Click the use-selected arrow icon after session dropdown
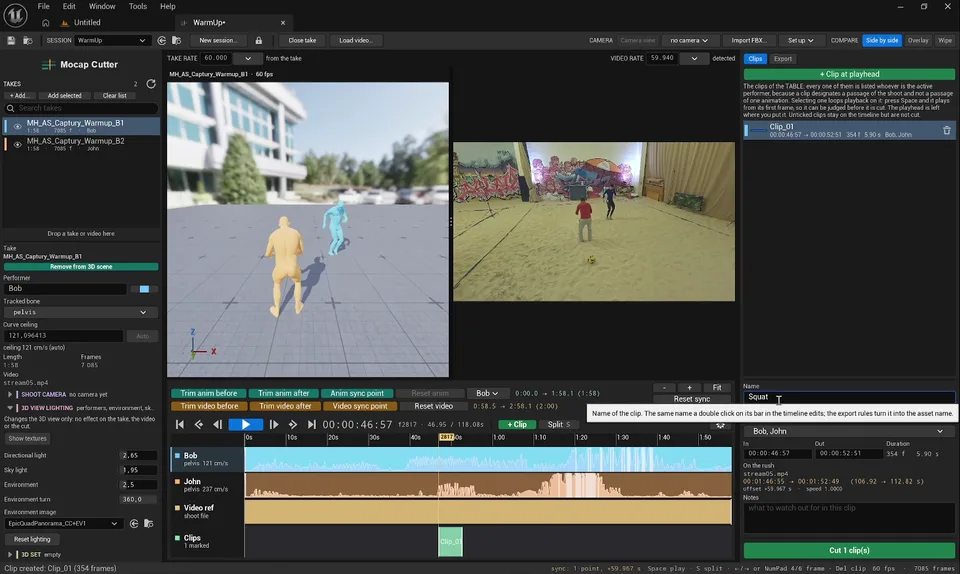This screenshot has height=574, width=960. pos(162,40)
